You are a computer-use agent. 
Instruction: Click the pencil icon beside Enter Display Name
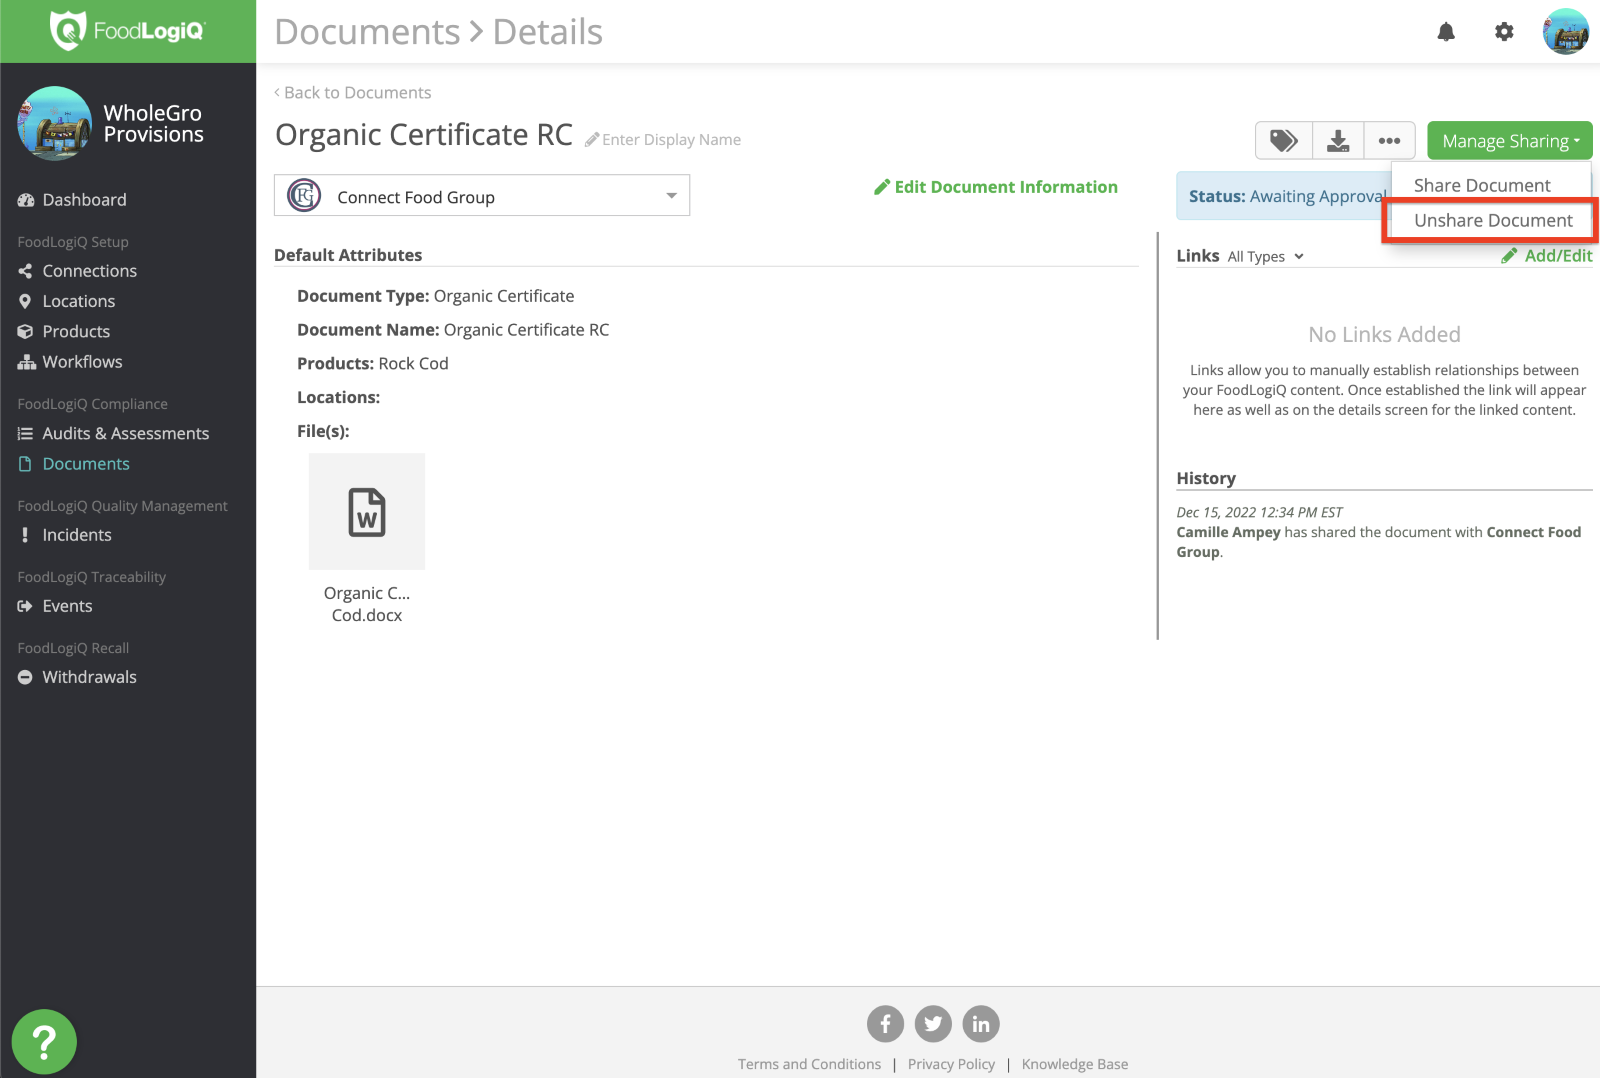tap(592, 140)
